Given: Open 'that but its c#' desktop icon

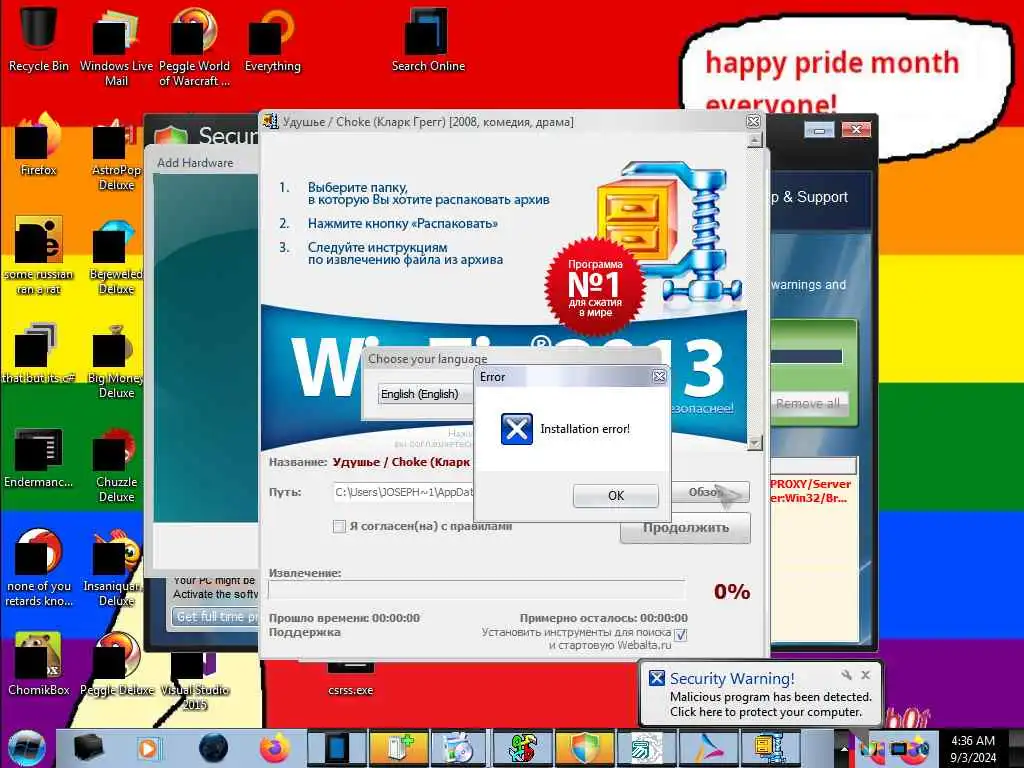Looking at the screenshot, I should pos(38,353).
